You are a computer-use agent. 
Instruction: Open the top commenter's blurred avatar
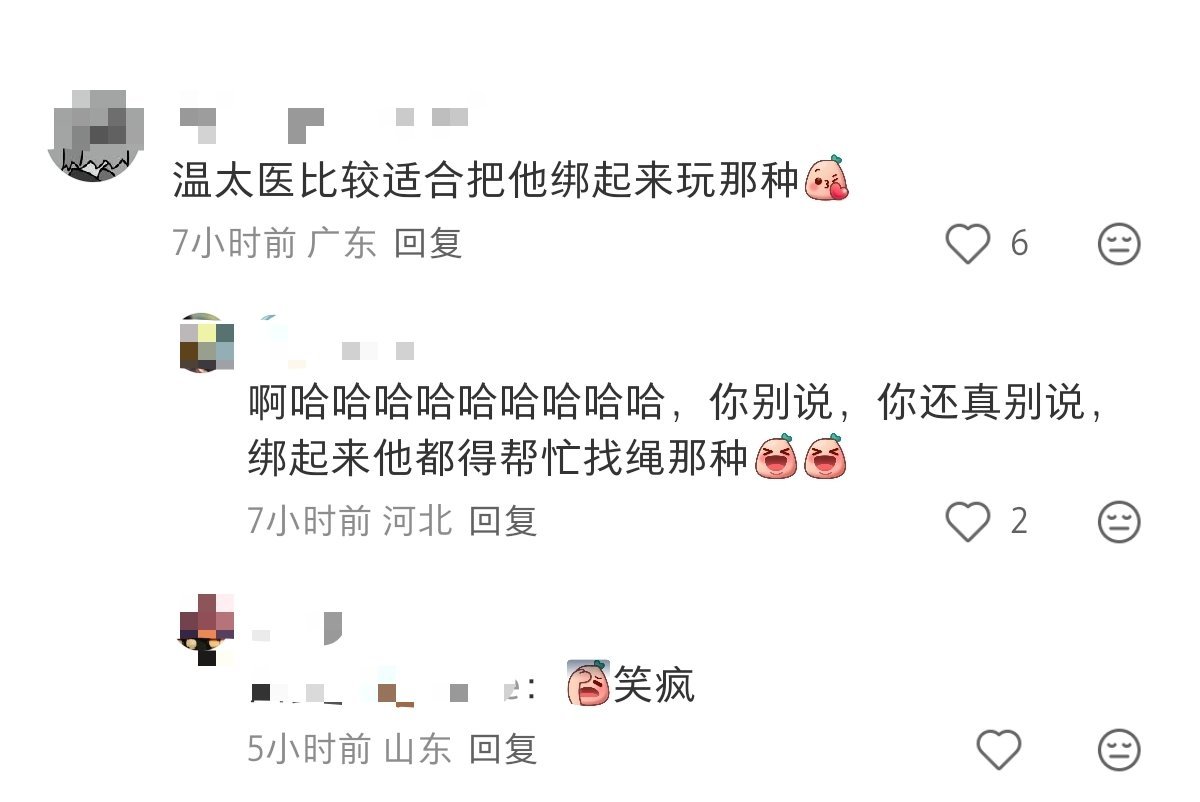coord(94,135)
